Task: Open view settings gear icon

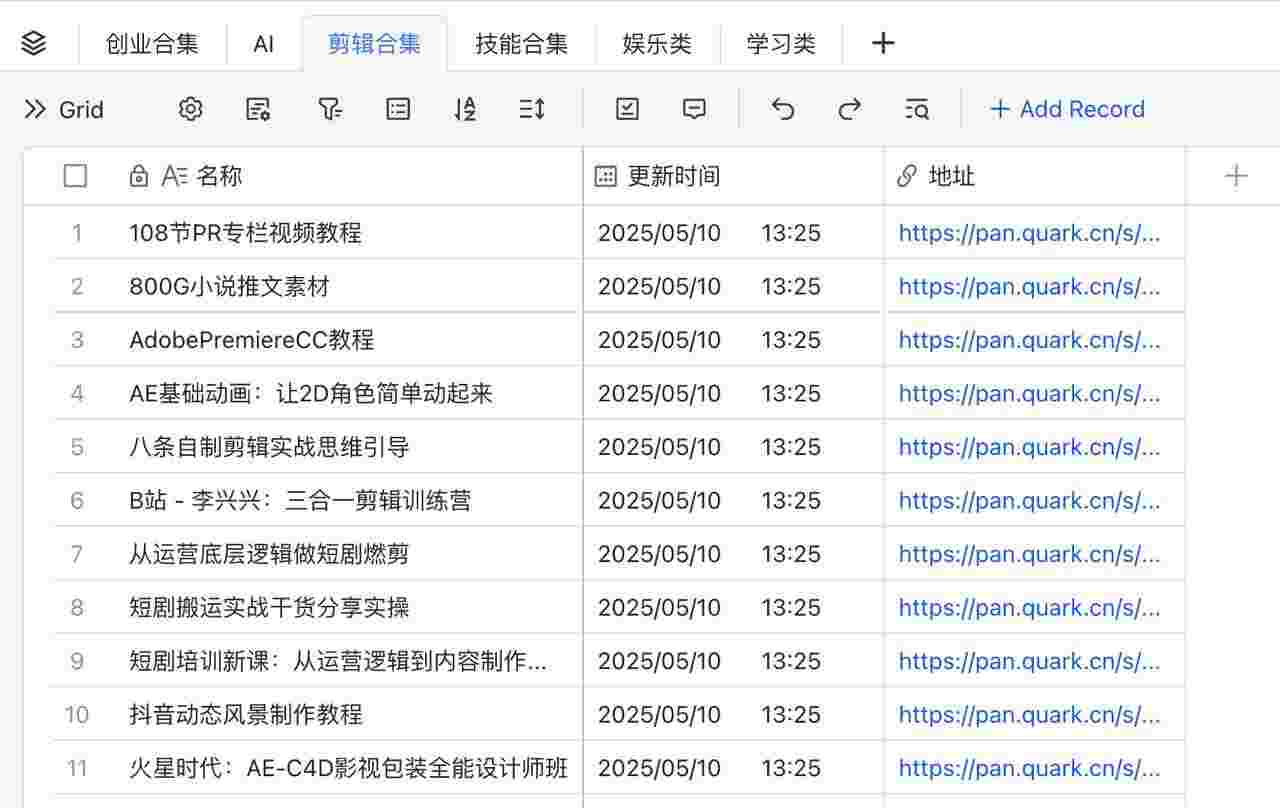Action: tap(190, 109)
